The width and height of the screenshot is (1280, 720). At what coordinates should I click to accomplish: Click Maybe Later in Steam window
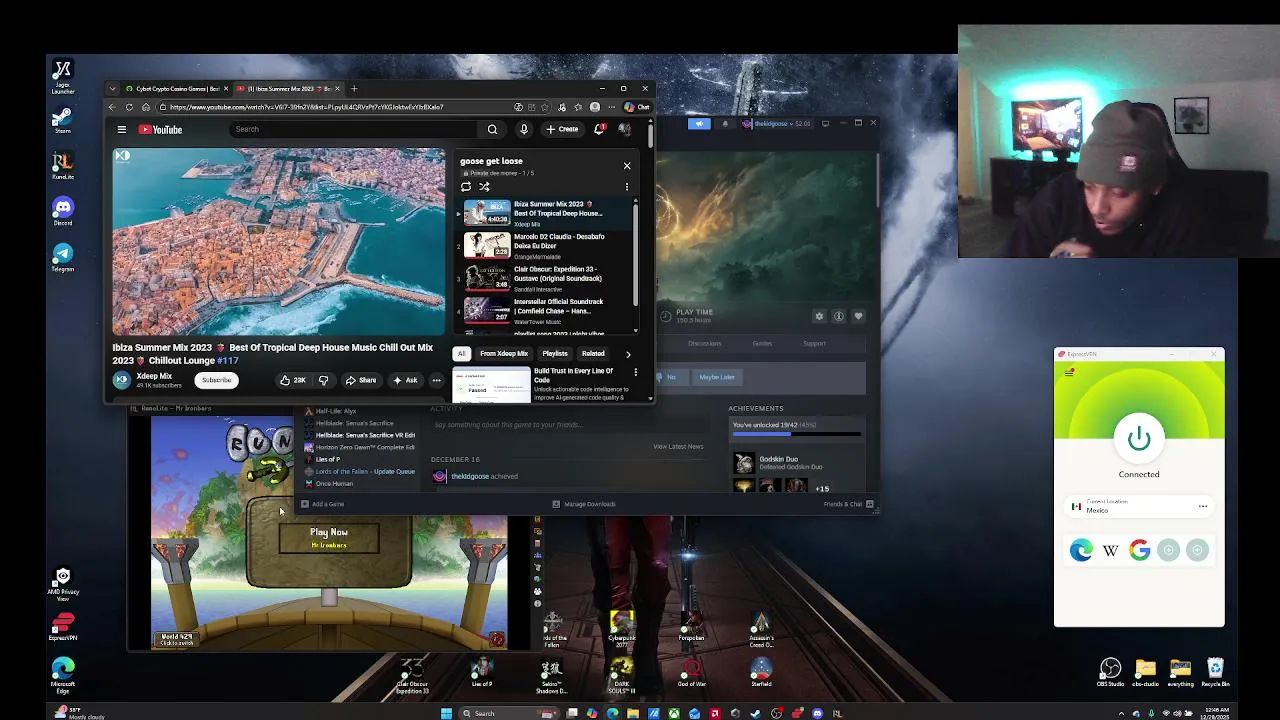click(717, 377)
